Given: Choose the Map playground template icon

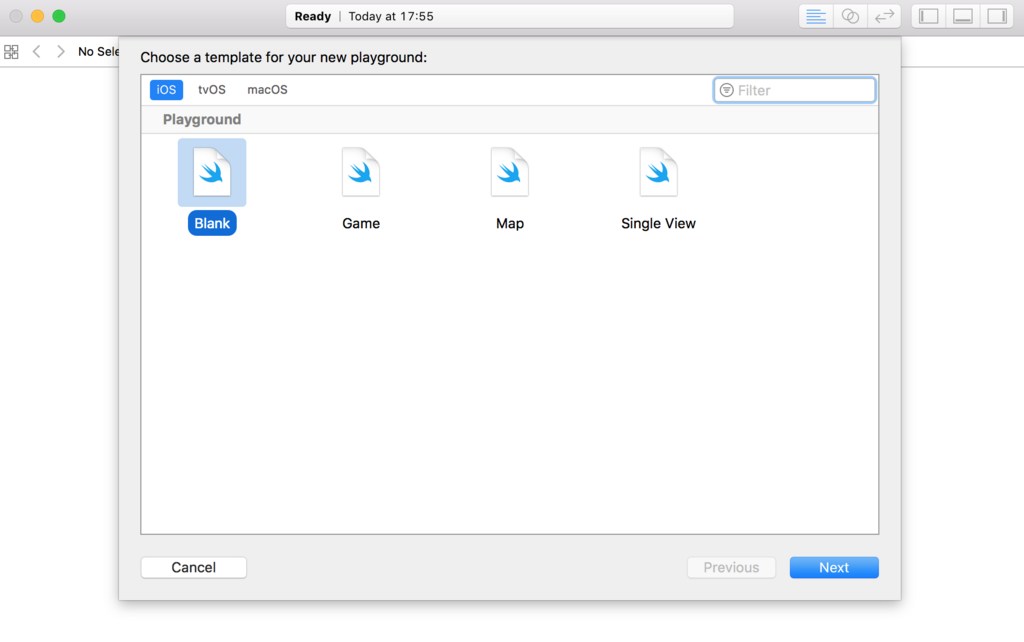Looking at the screenshot, I should click(509, 172).
